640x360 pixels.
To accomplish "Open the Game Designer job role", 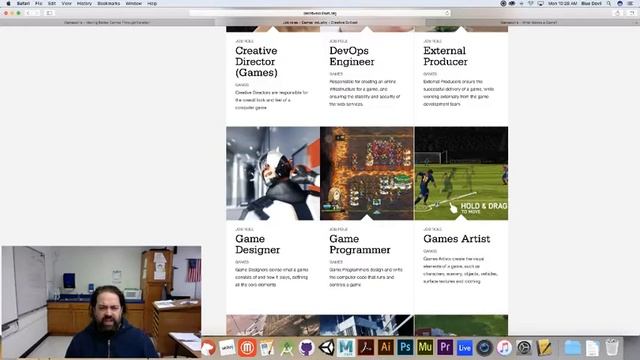I will [x=258, y=244].
